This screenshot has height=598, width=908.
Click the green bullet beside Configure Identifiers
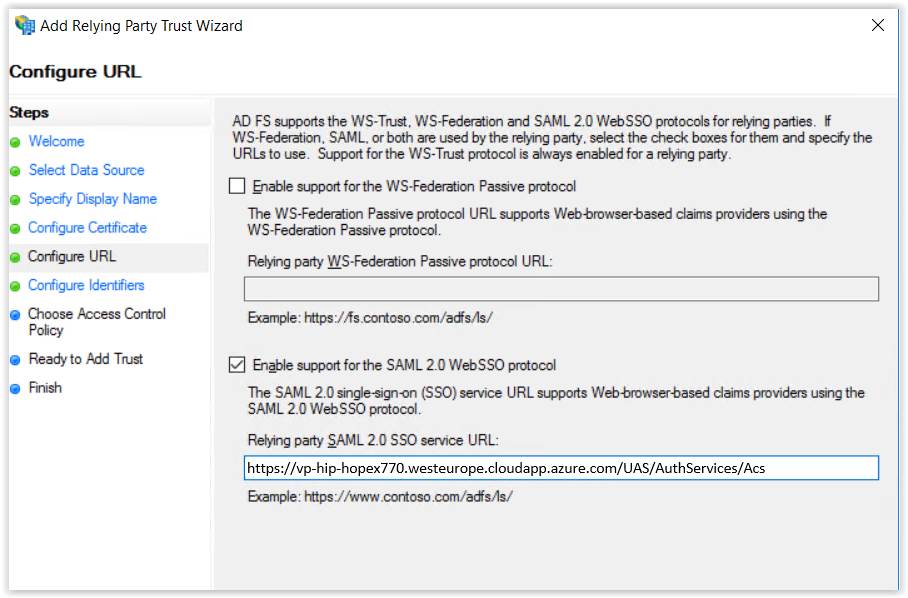(15, 286)
